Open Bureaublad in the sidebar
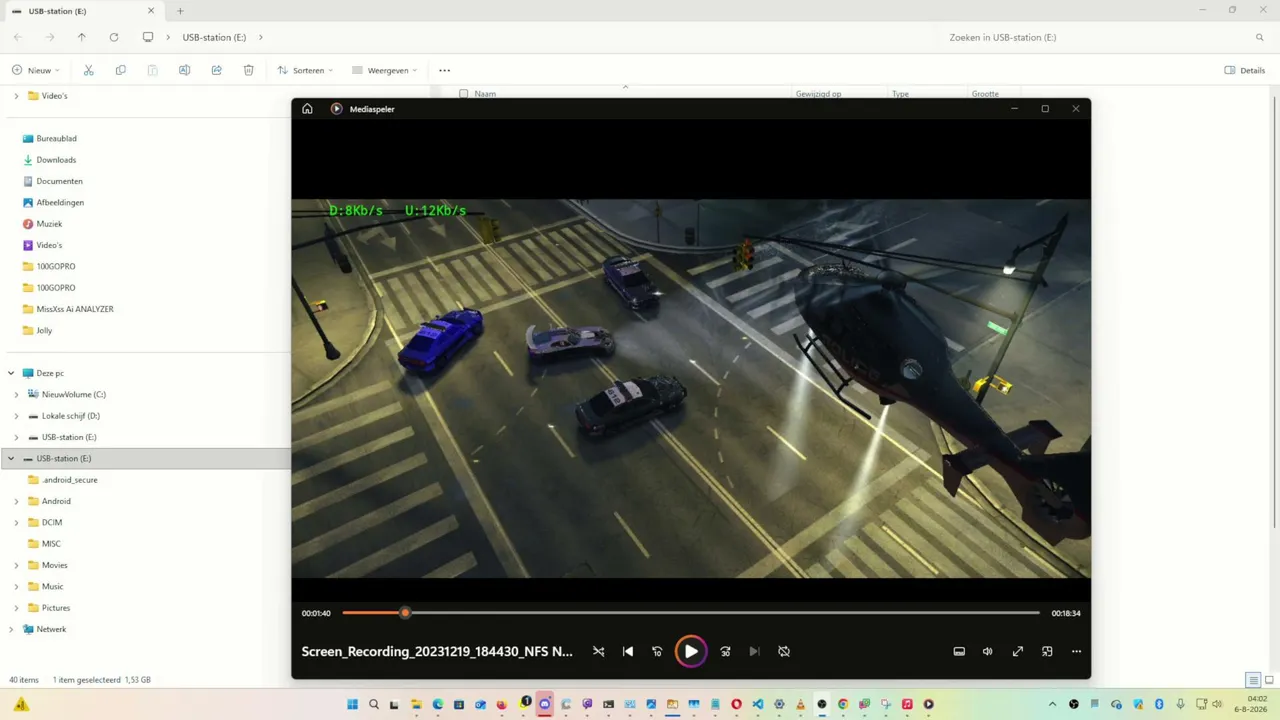 click(x=56, y=138)
